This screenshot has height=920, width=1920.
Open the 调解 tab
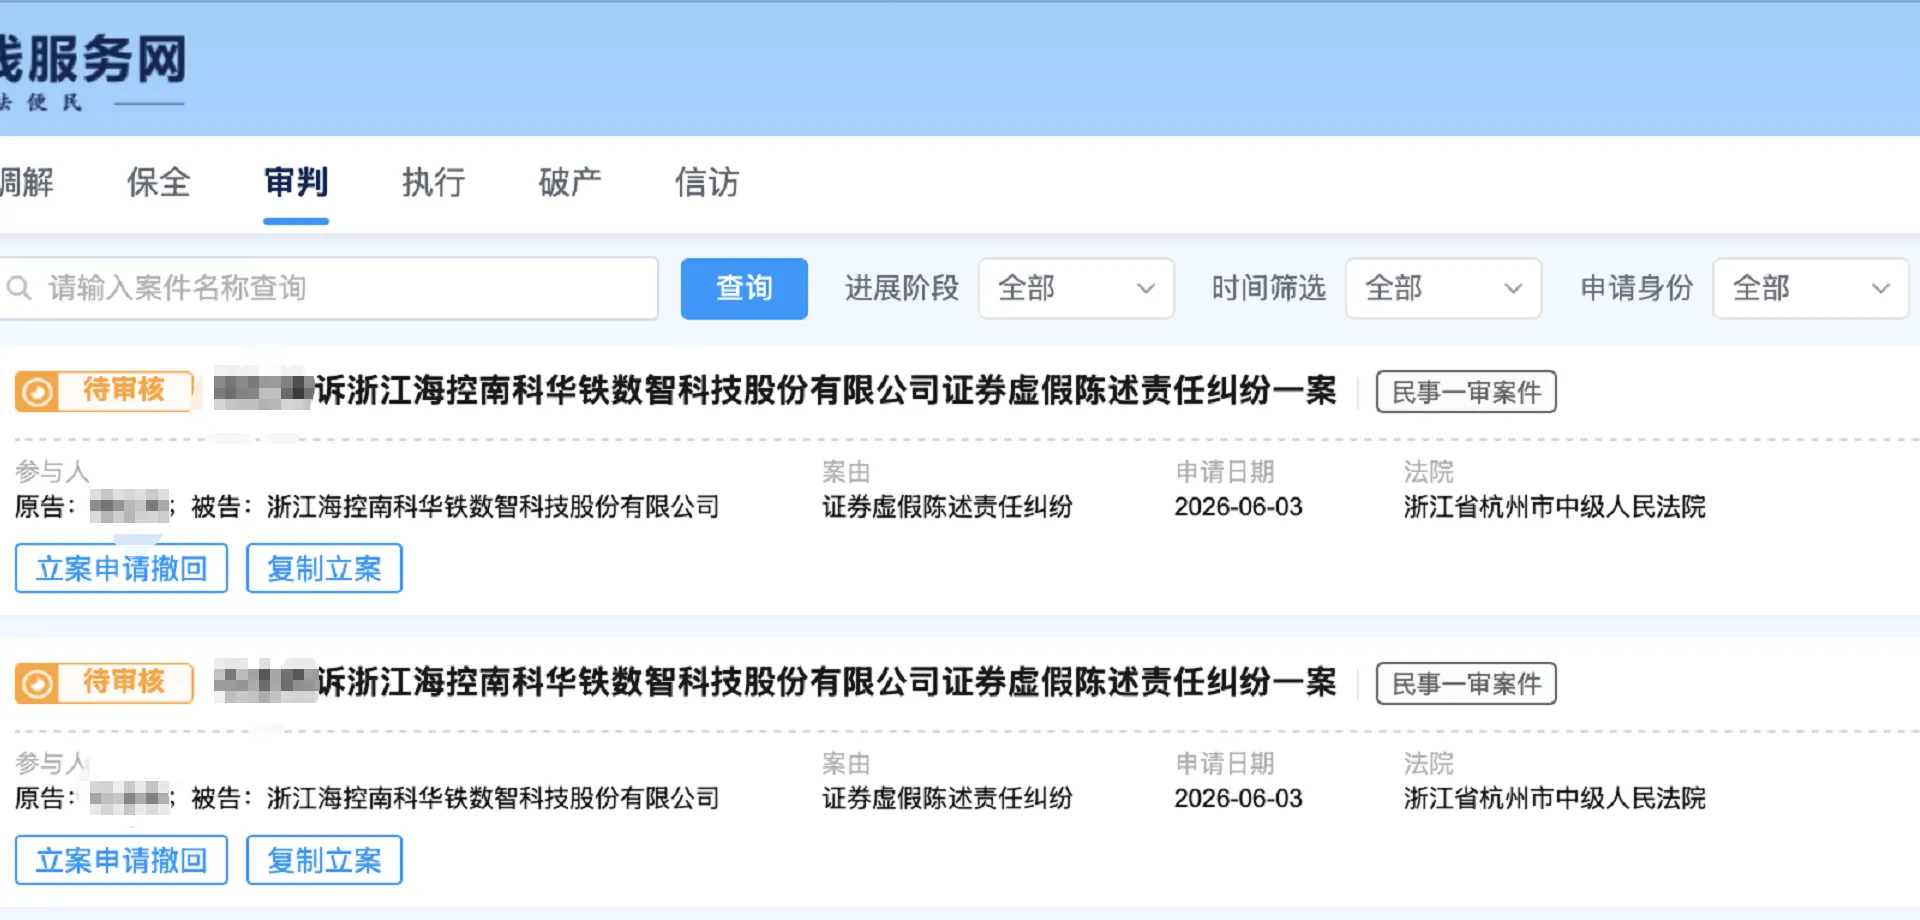(27, 182)
